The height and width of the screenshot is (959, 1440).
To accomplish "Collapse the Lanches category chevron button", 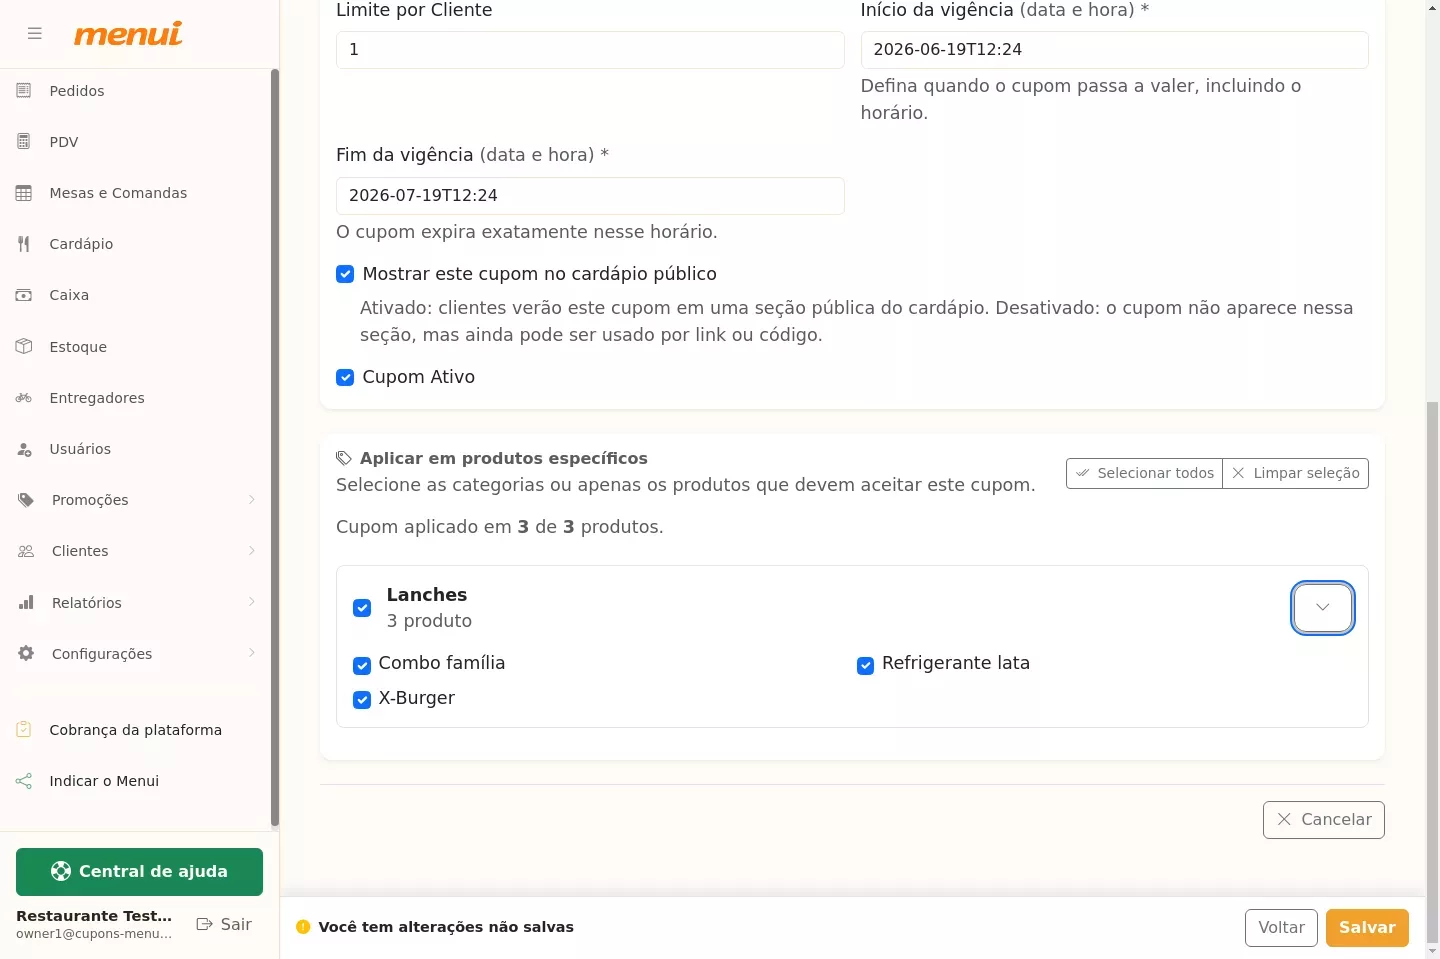I will 1323,607.
